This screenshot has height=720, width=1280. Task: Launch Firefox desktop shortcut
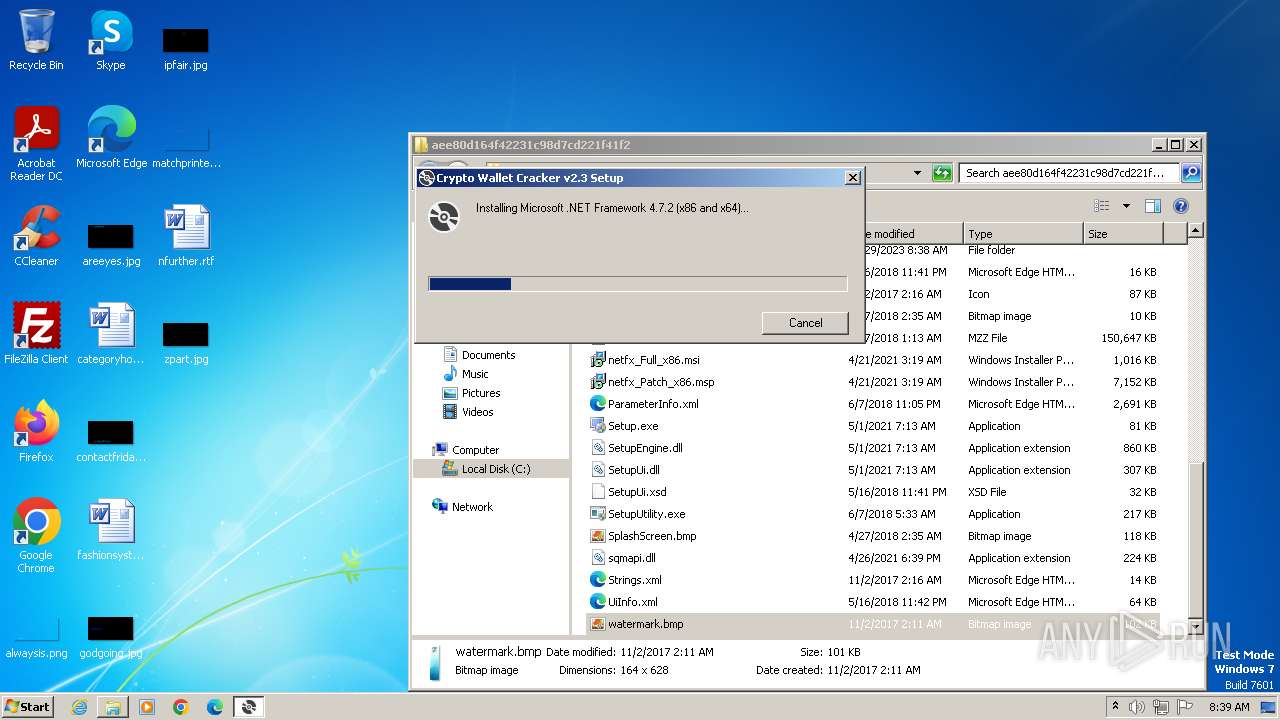pos(36,431)
